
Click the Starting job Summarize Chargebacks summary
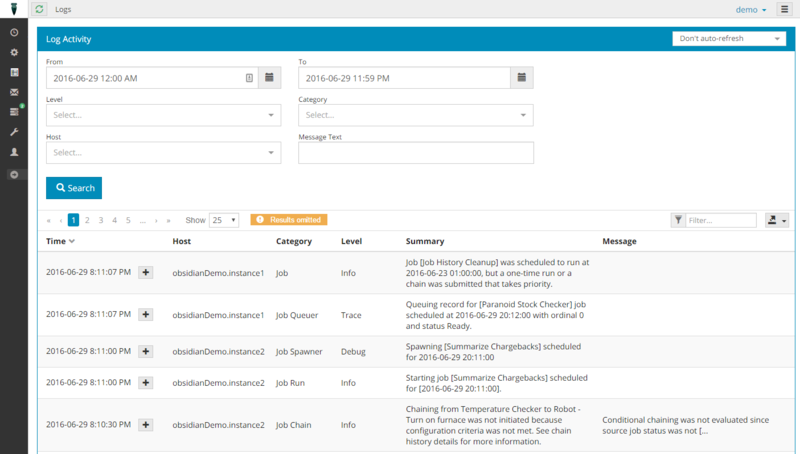point(496,383)
